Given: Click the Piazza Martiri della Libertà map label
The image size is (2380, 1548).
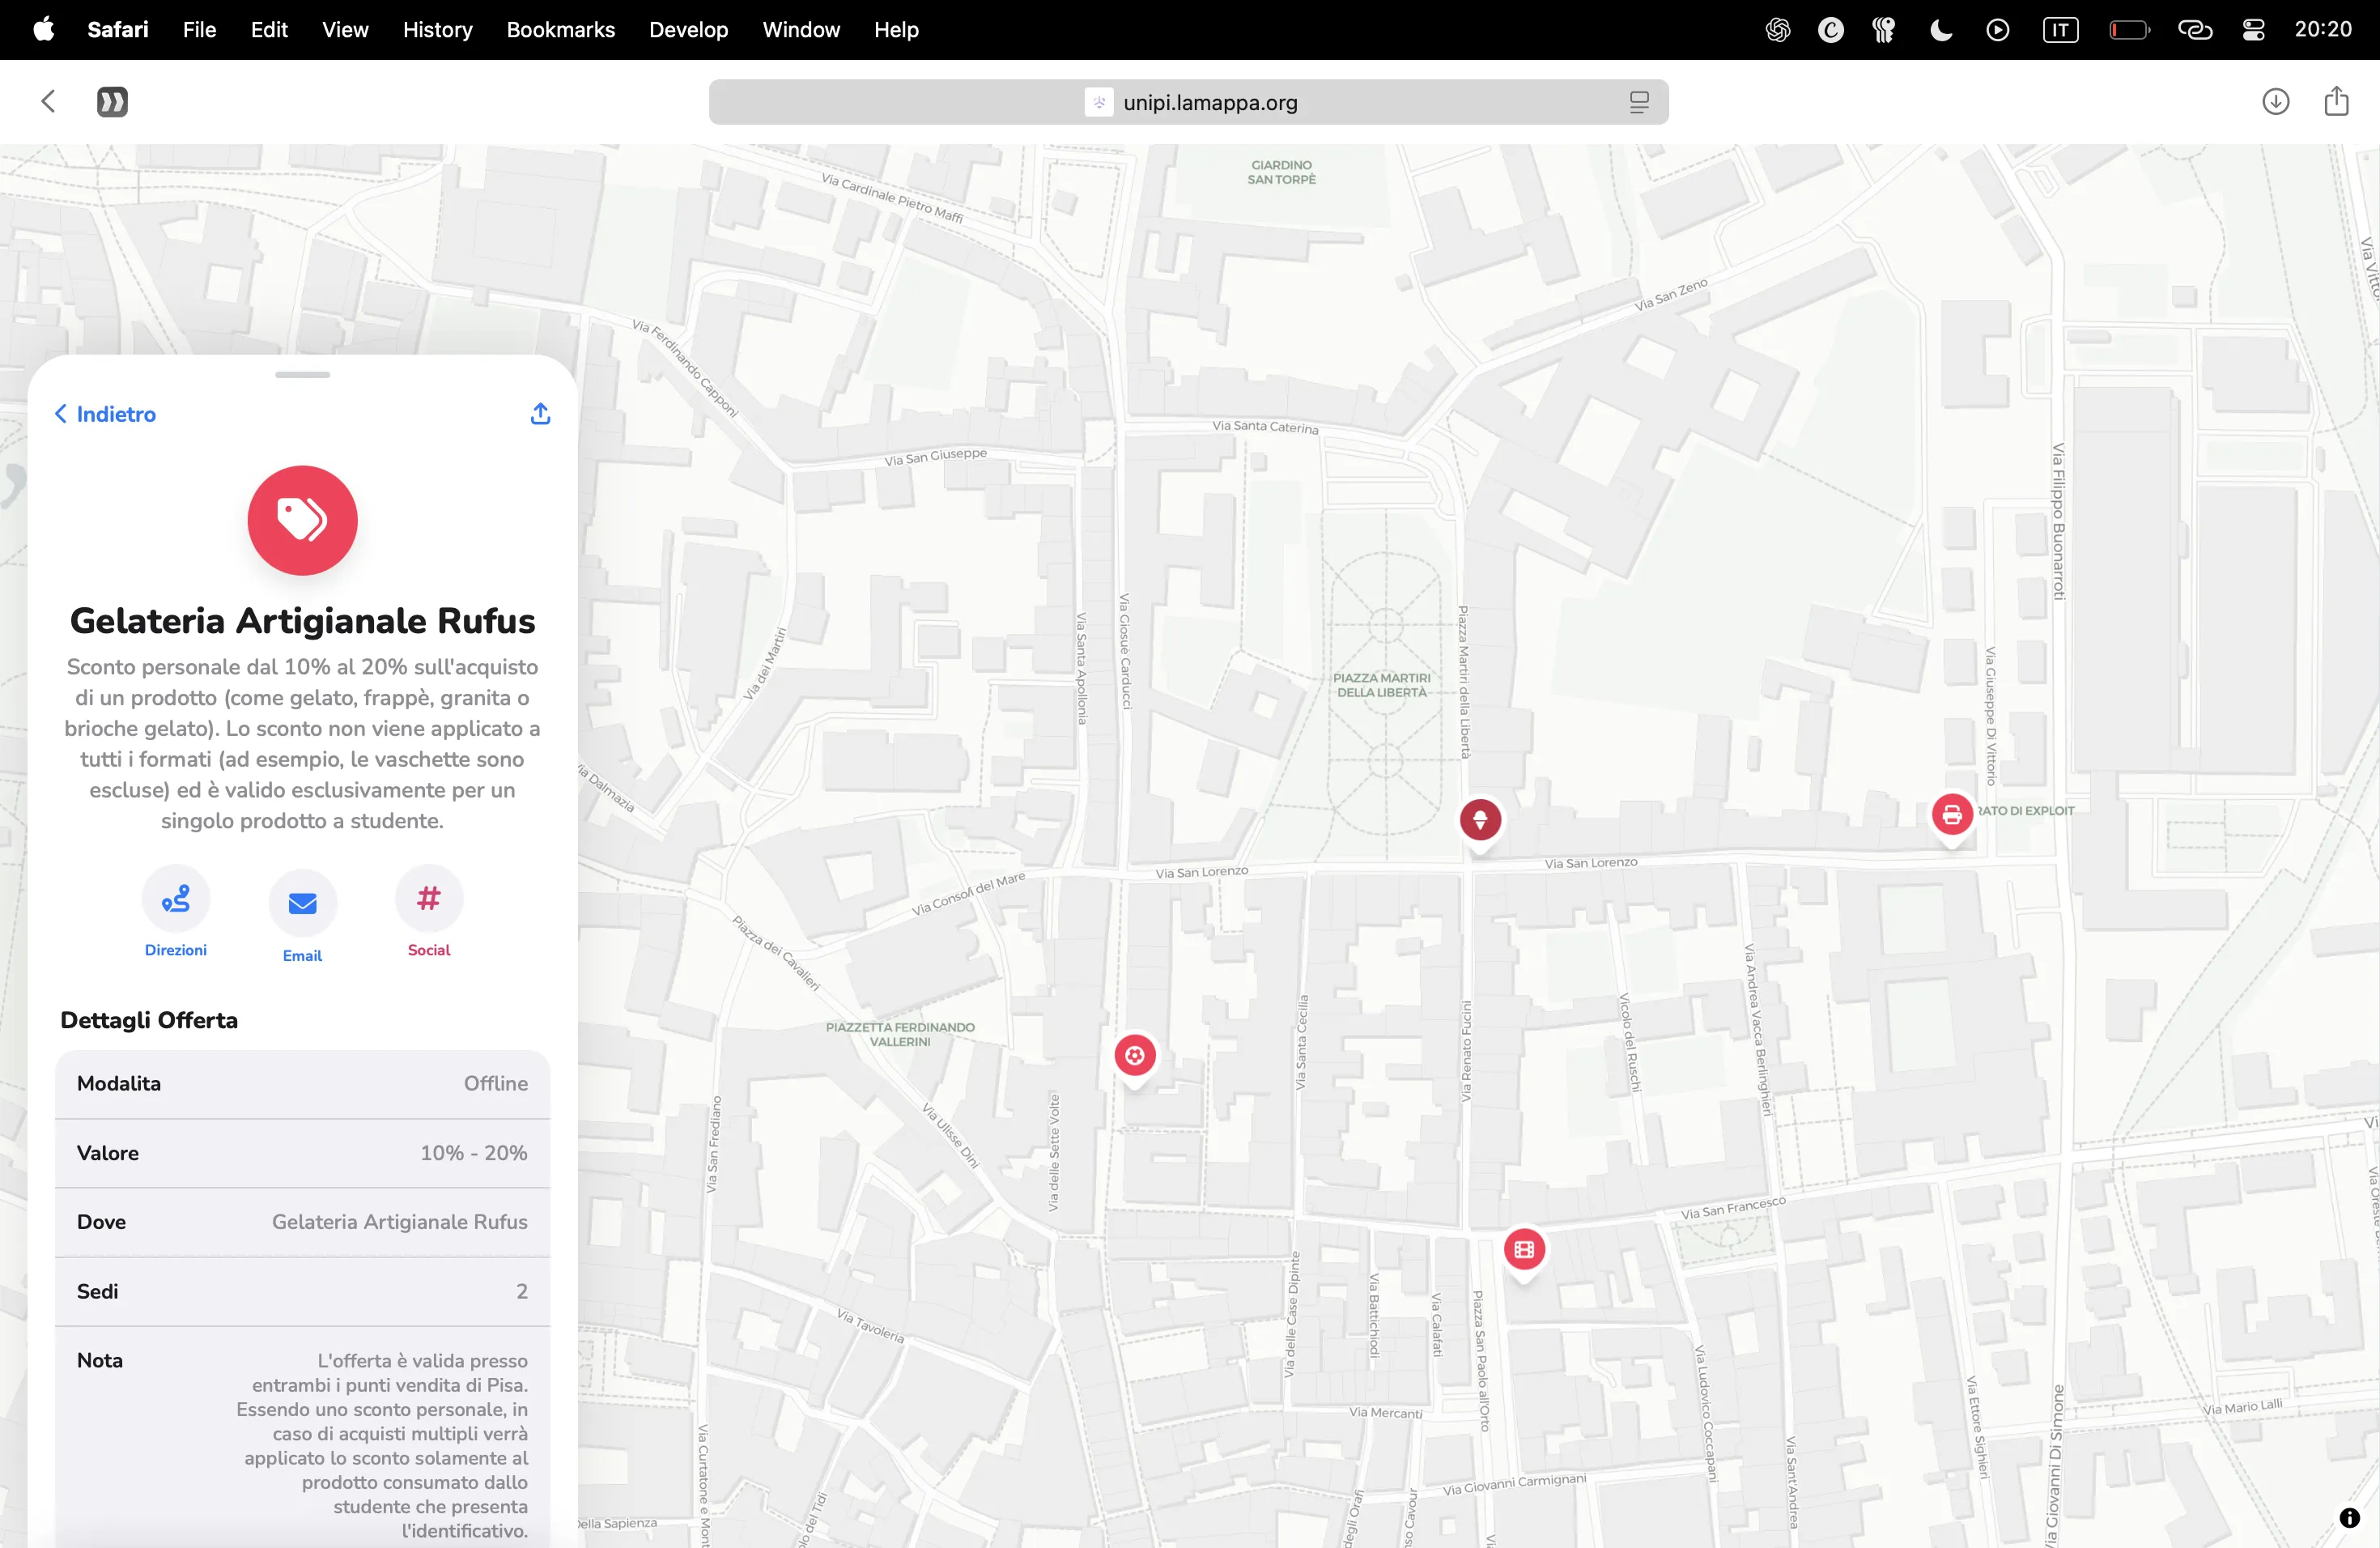Looking at the screenshot, I should pos(1381,685).
